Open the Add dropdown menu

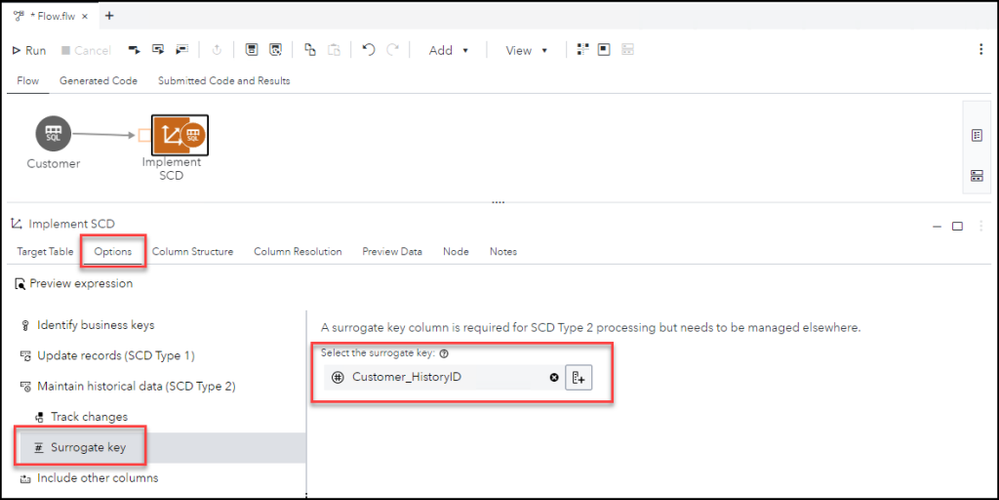pyautogui.click(x=449, y=50)
